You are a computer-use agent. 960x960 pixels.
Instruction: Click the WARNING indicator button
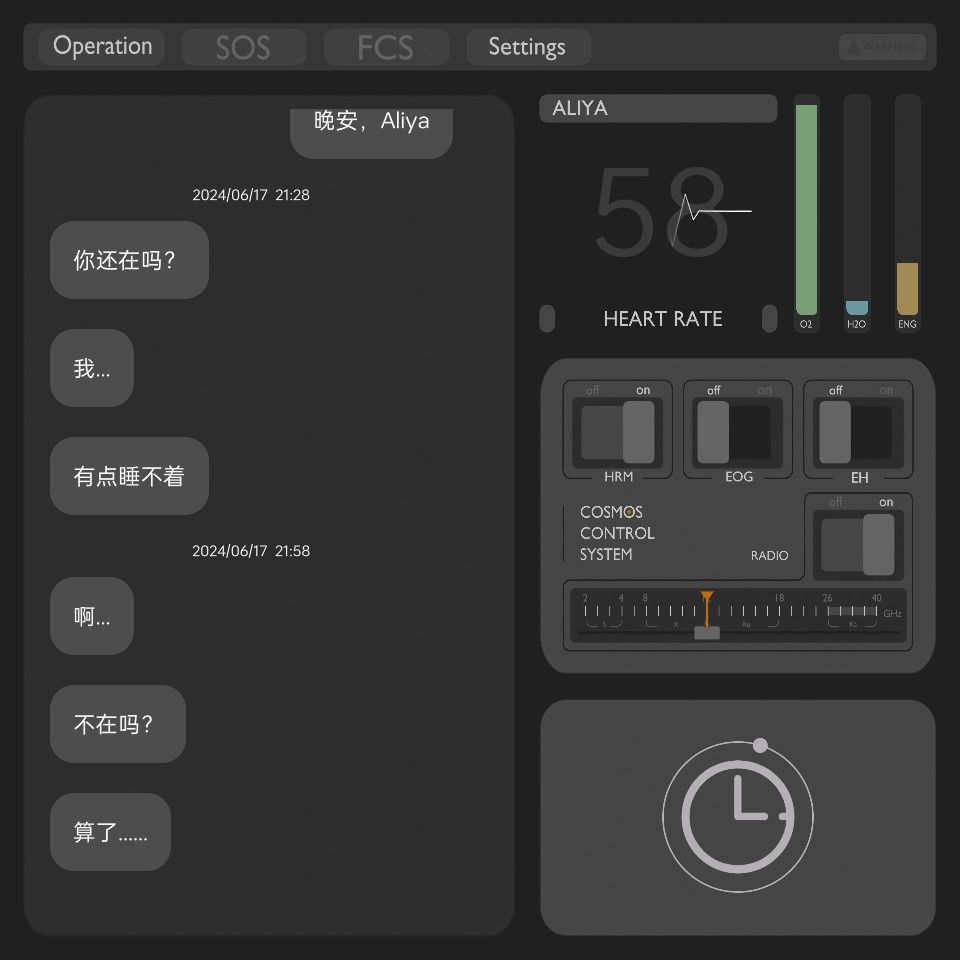tap(882, 47)
